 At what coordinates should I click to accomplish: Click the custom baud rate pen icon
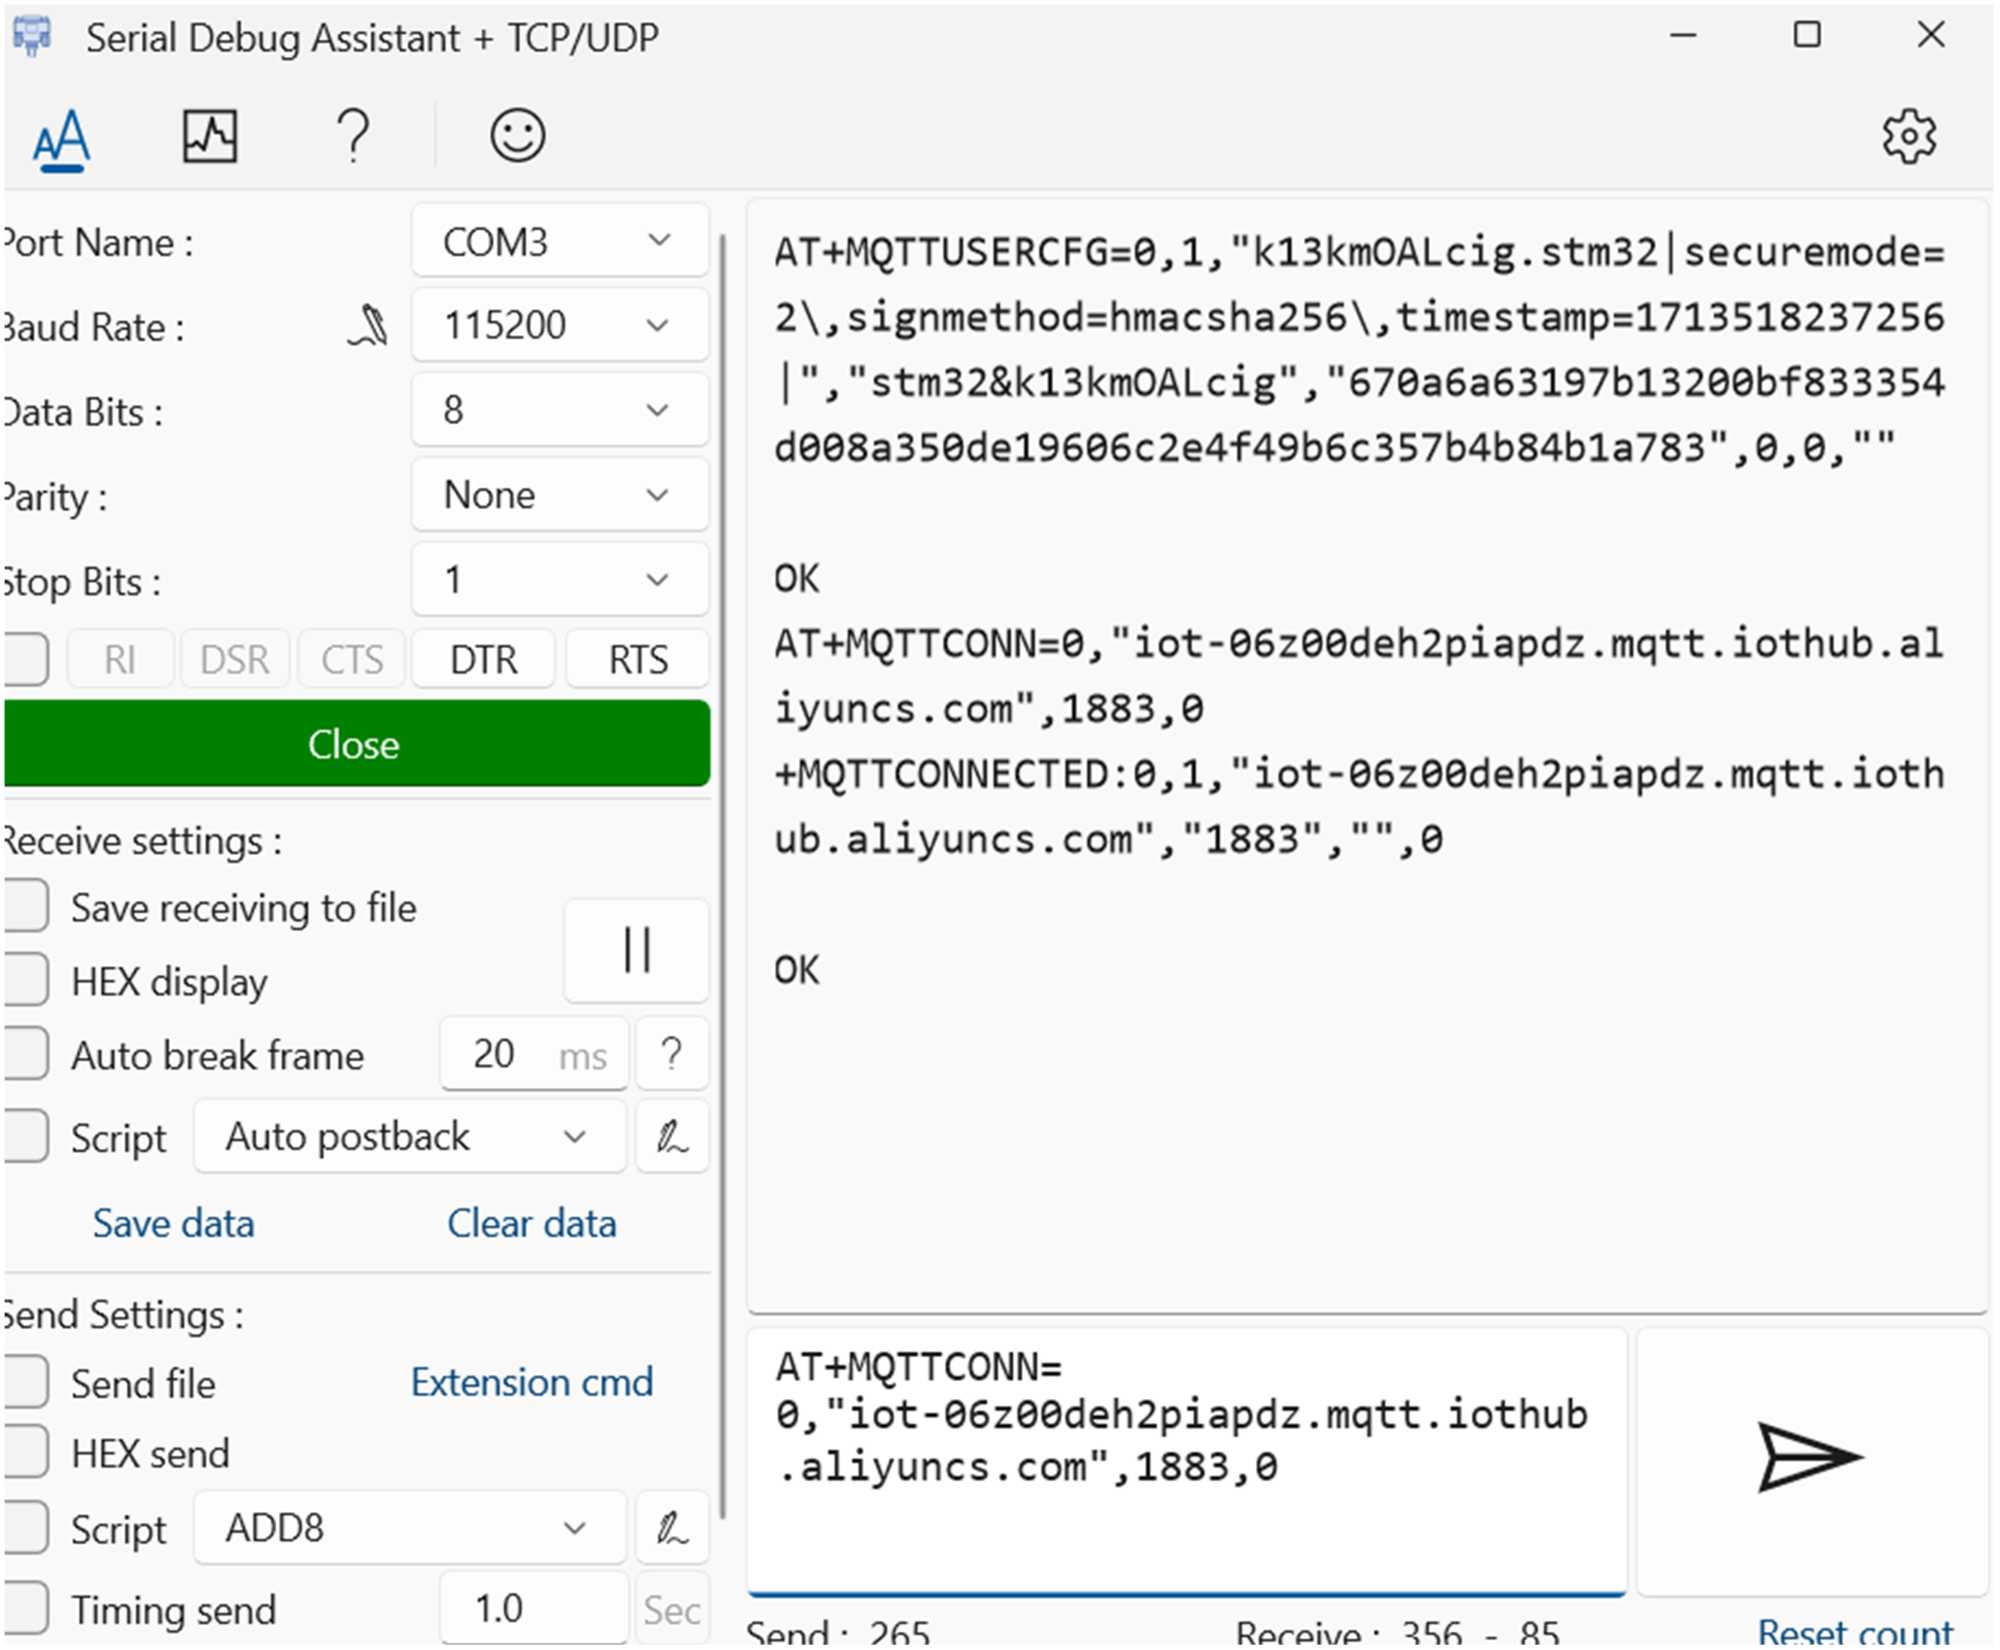(x=369, y=326)
